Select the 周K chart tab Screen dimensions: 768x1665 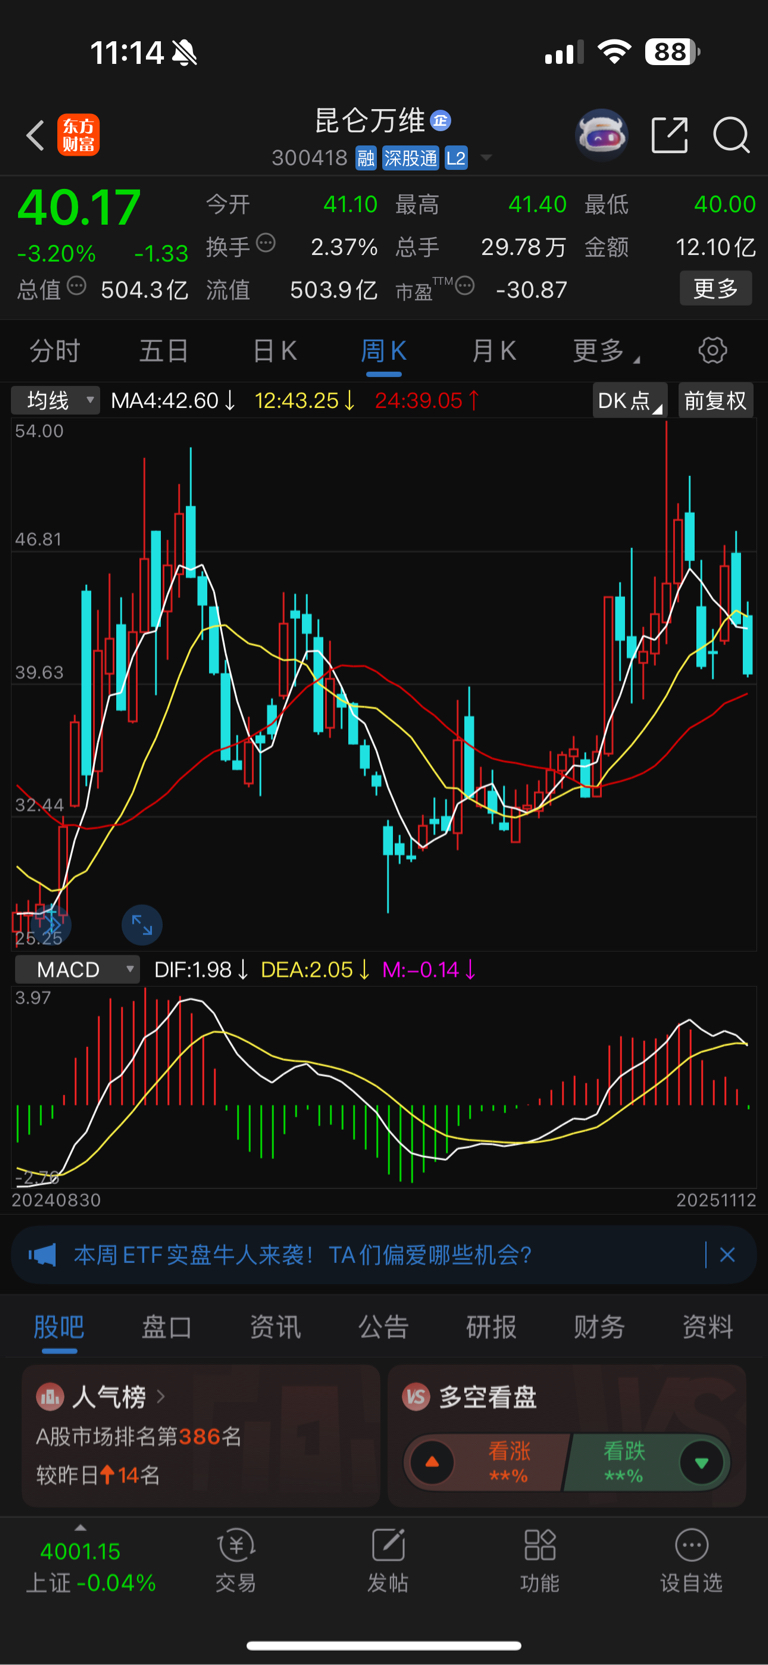[384, 351]
